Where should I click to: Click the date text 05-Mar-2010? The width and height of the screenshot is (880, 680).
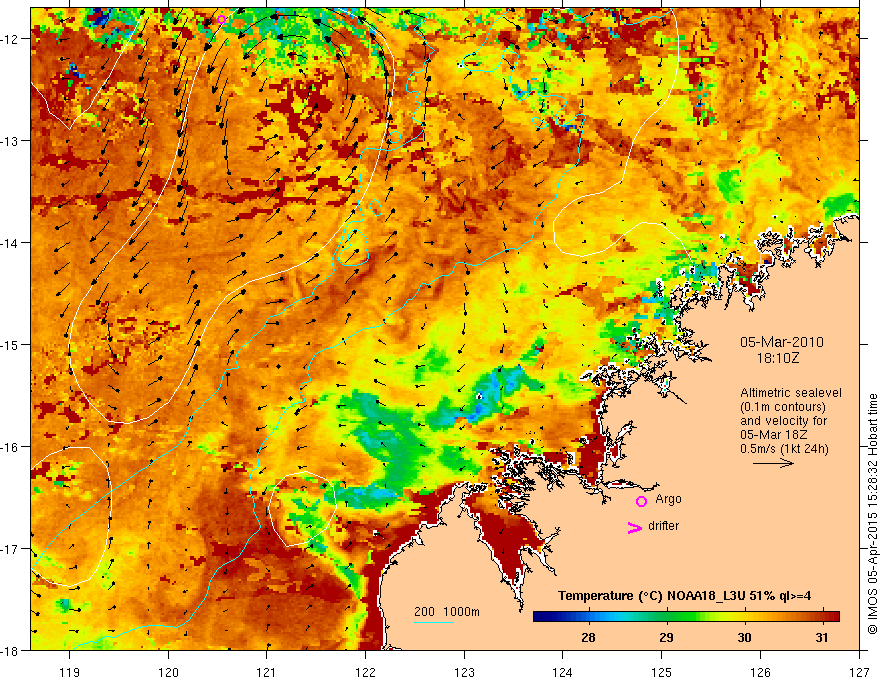(782, 342)
